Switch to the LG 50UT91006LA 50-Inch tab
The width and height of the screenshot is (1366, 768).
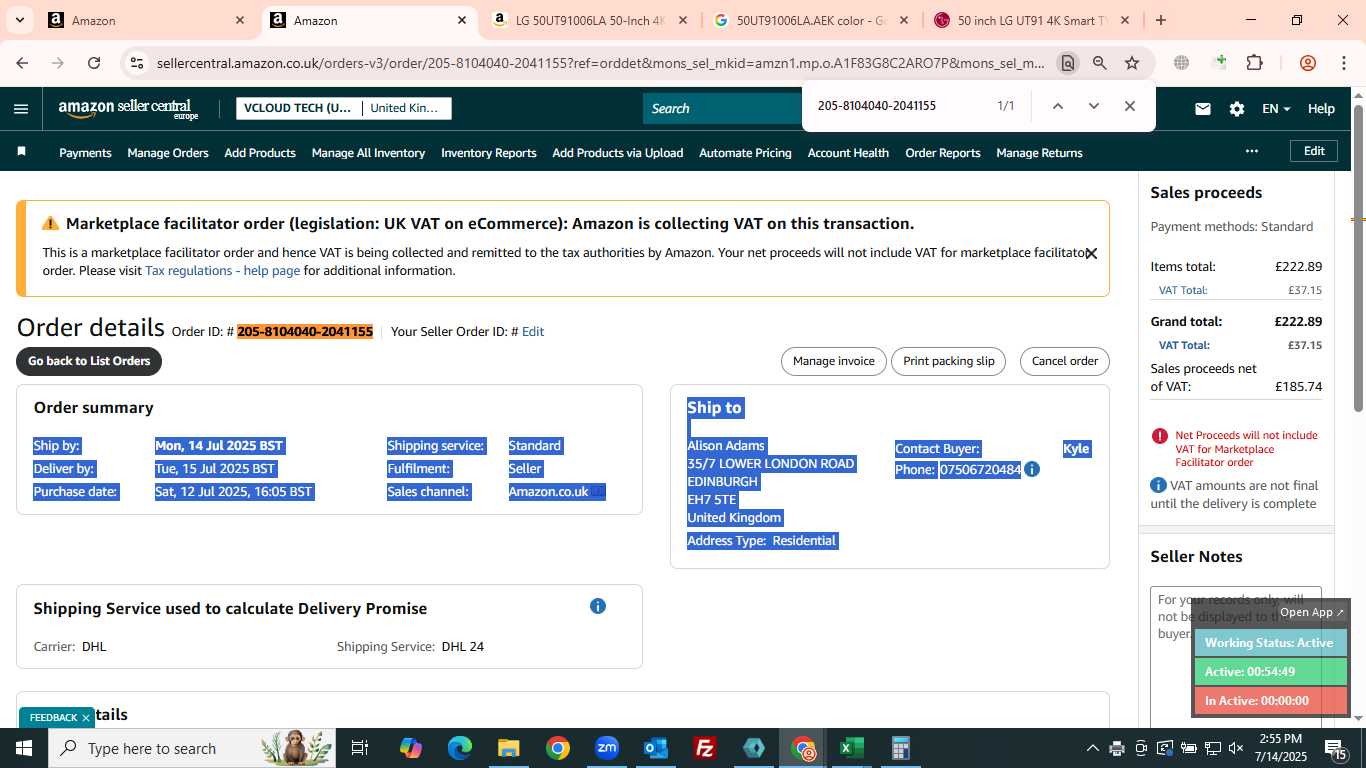pos(590,20)
